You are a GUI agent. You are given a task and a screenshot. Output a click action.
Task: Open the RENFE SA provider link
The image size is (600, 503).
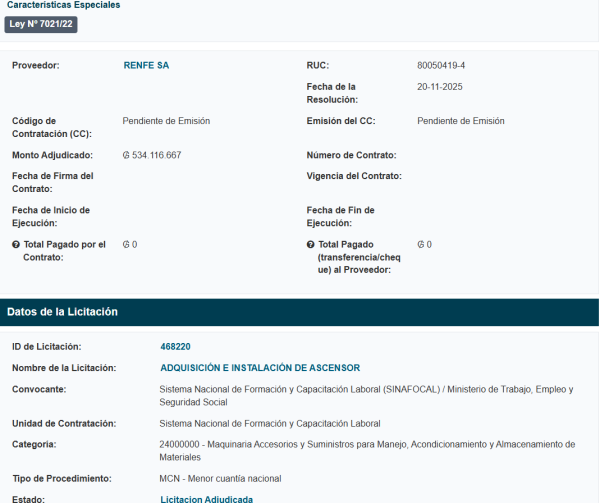[146, 66]
